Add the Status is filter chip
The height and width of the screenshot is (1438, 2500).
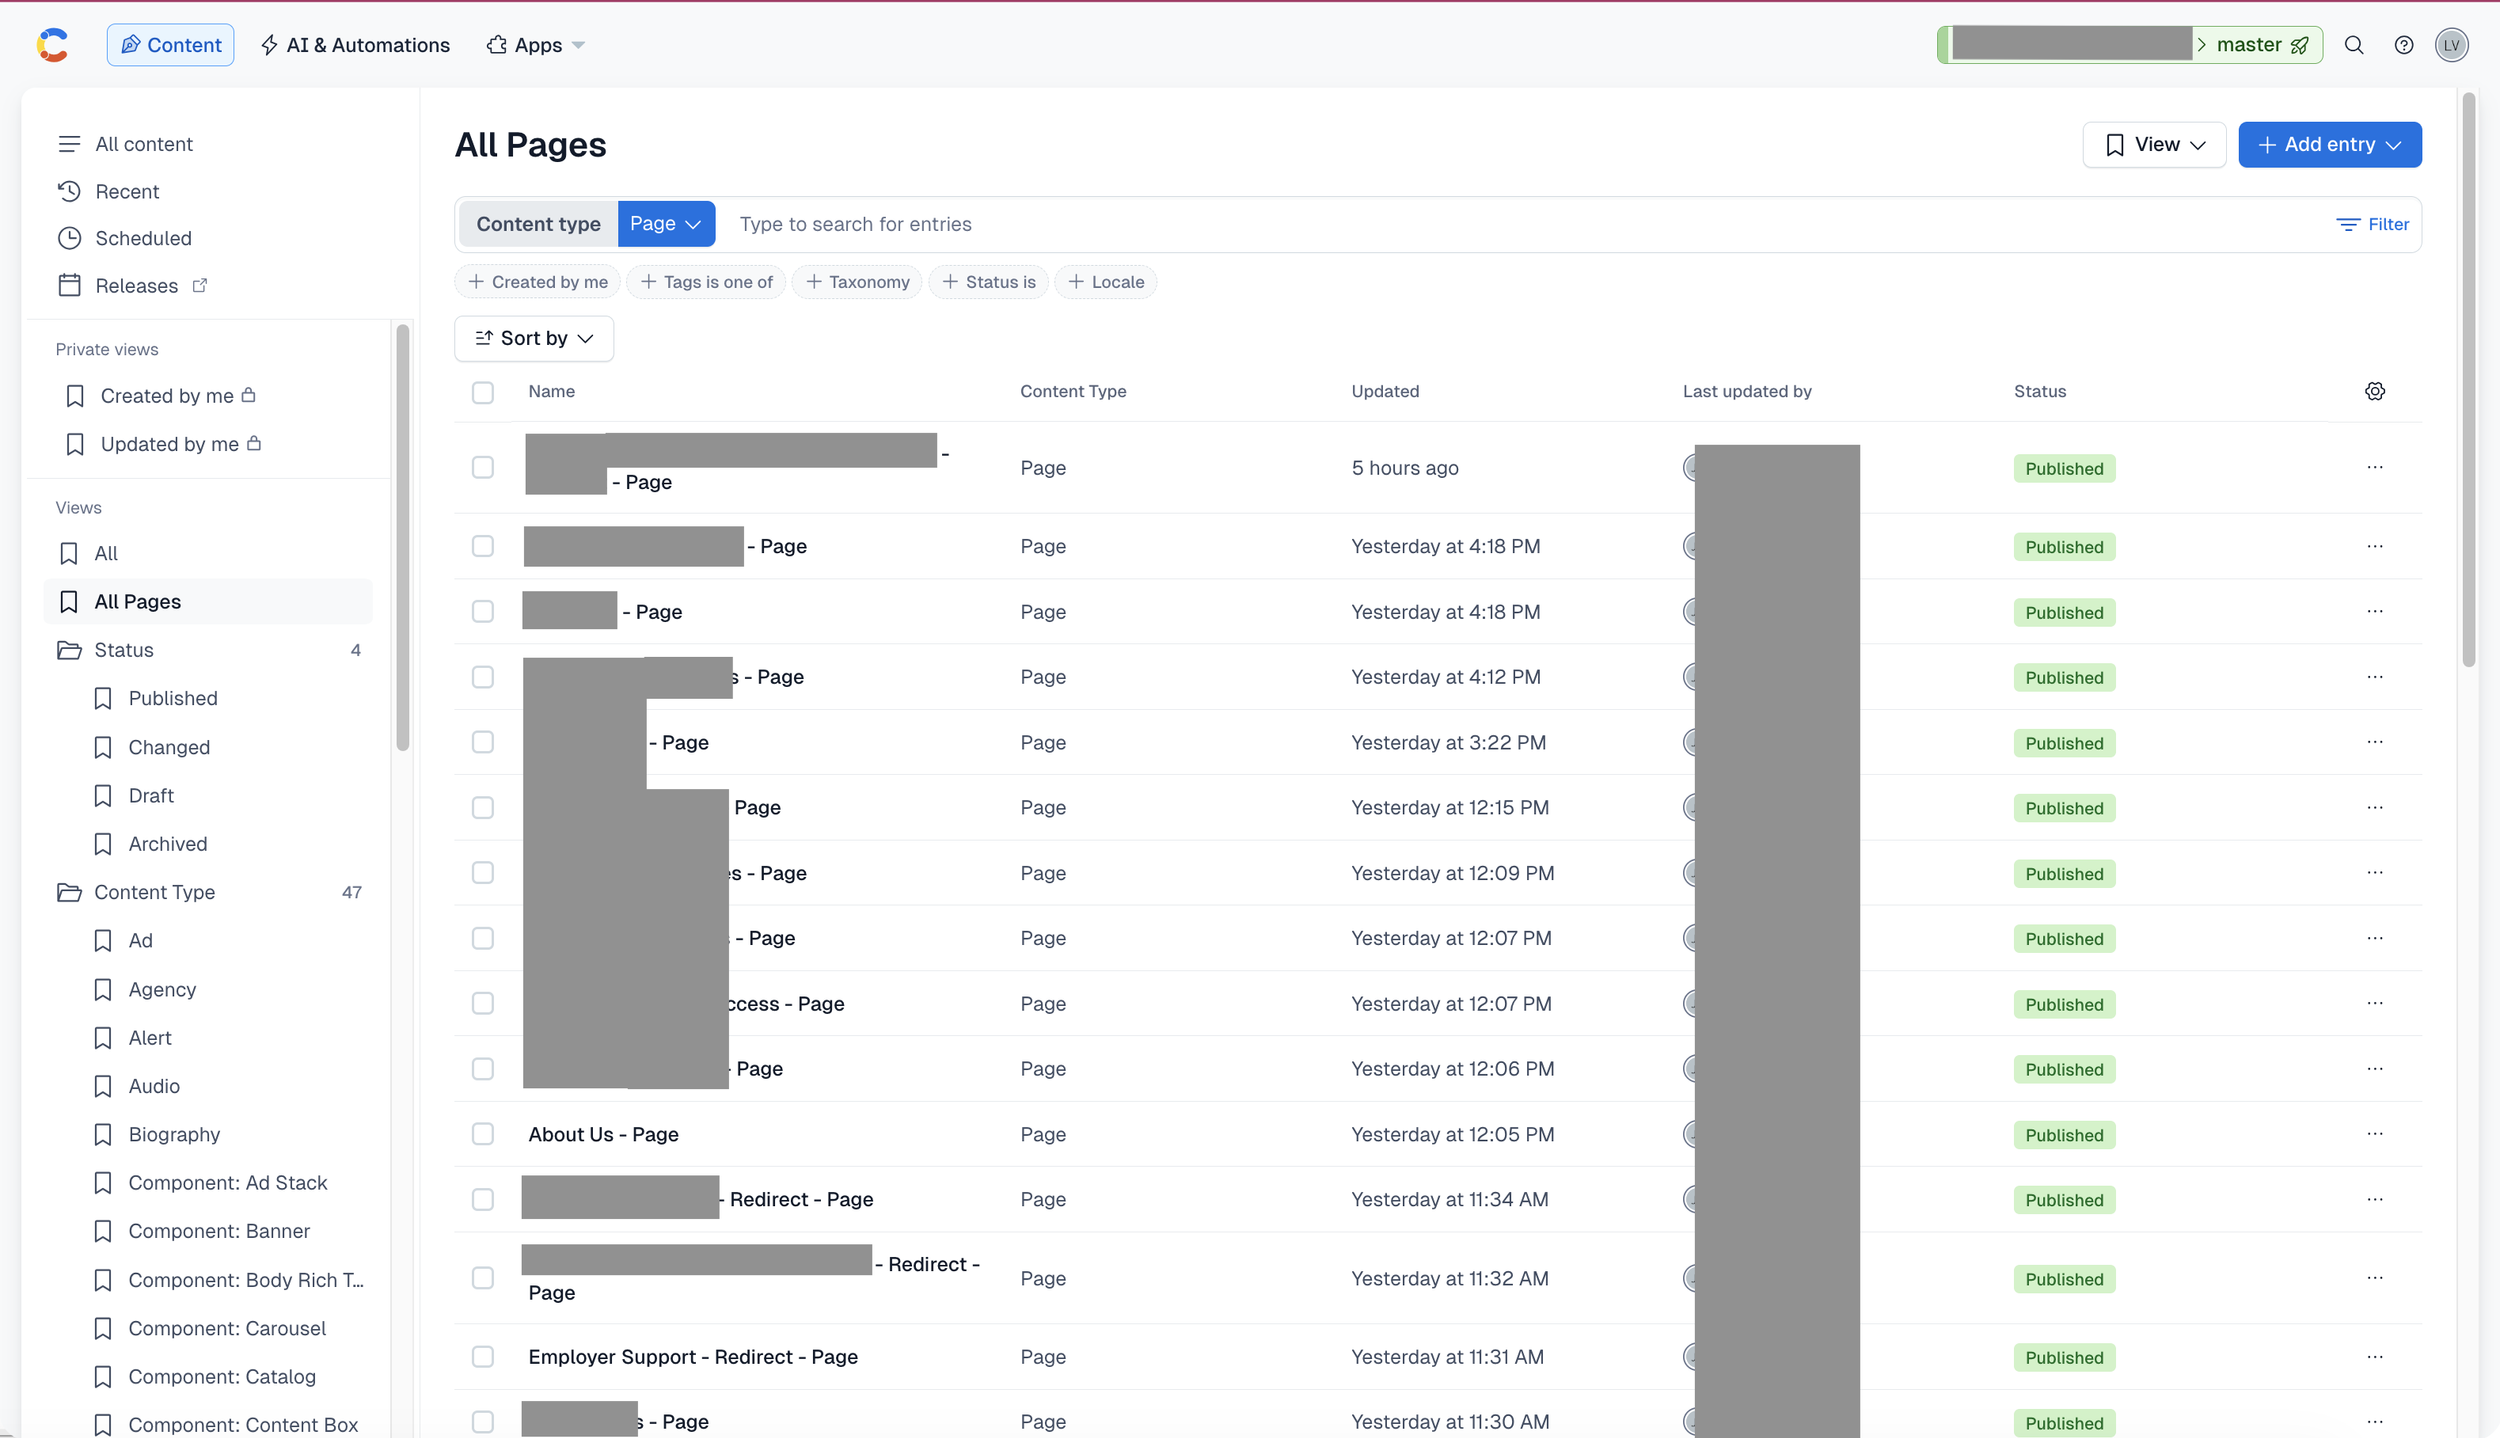click(x=989, y=282)
